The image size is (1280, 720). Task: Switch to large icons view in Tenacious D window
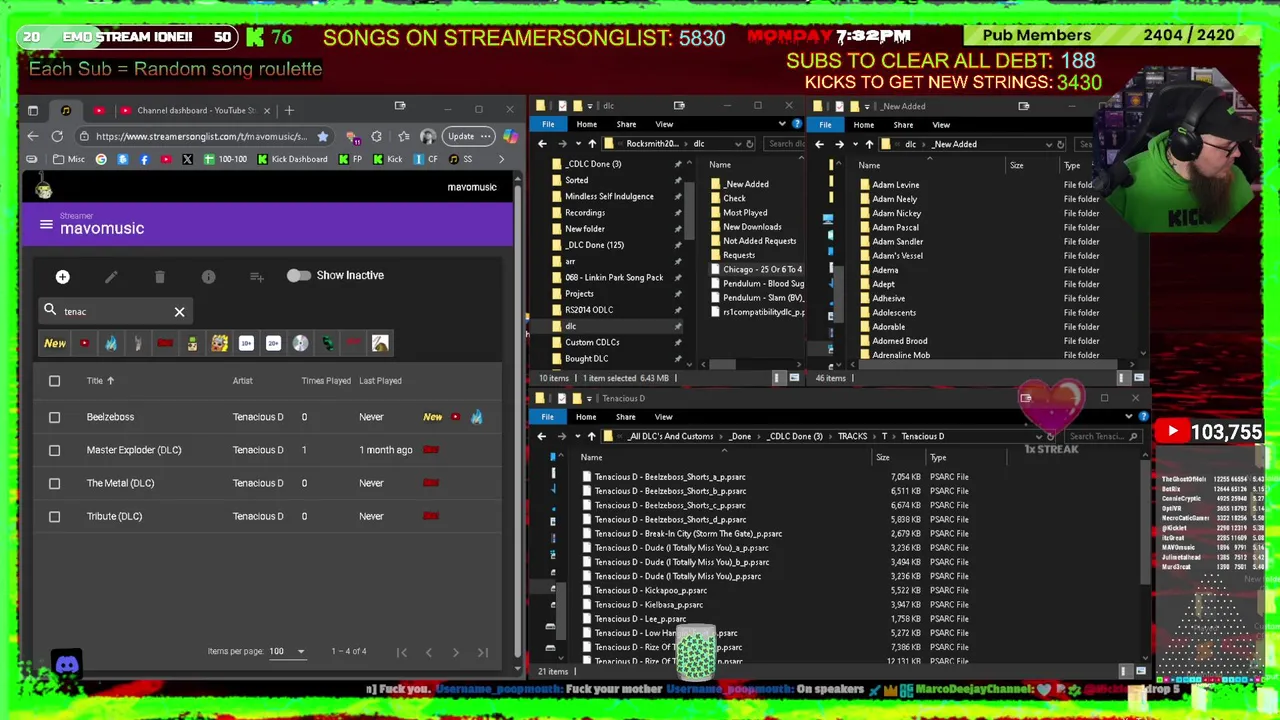click(x=1140, y=671)
